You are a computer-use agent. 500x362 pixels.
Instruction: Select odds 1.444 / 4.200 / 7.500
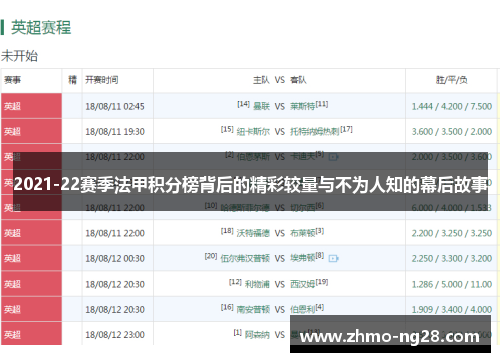point(452,106)
